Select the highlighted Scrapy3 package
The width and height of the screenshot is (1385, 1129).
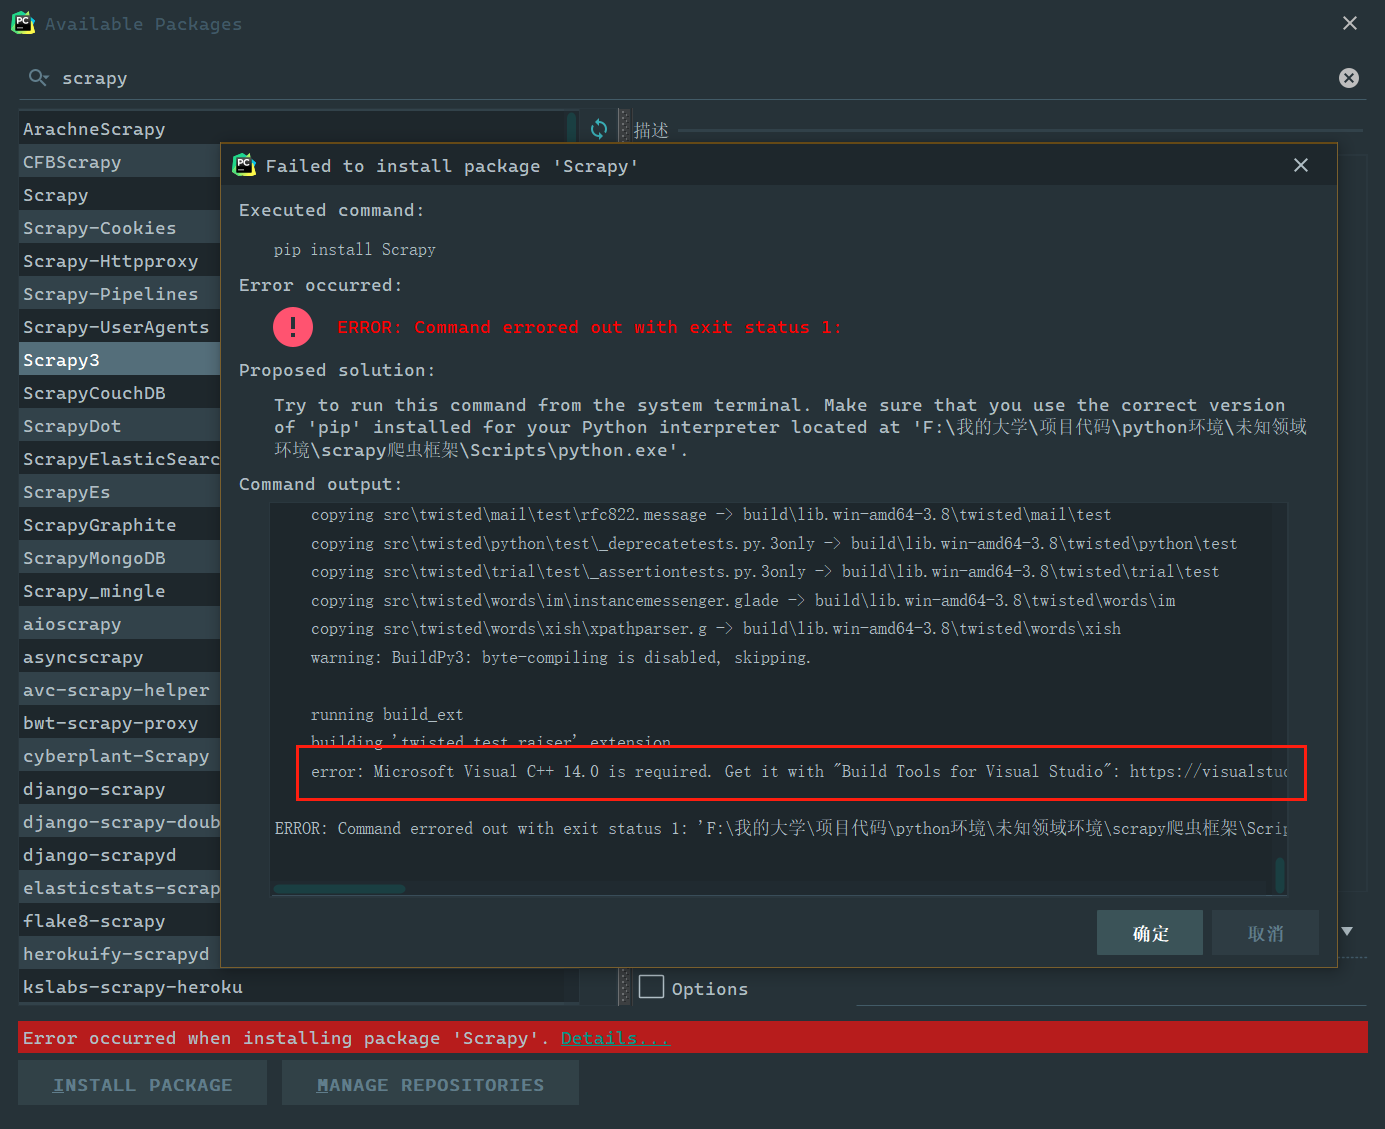point(120,360)
